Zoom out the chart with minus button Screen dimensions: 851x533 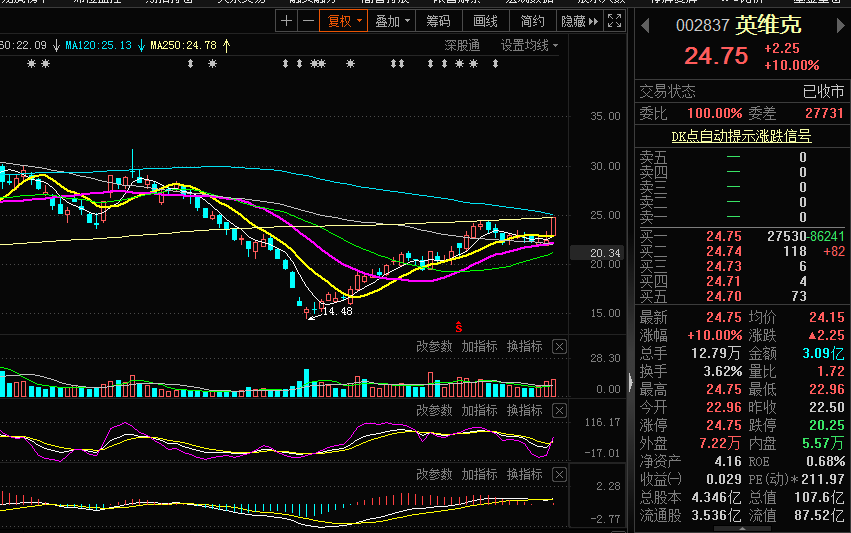pos(308,21)
